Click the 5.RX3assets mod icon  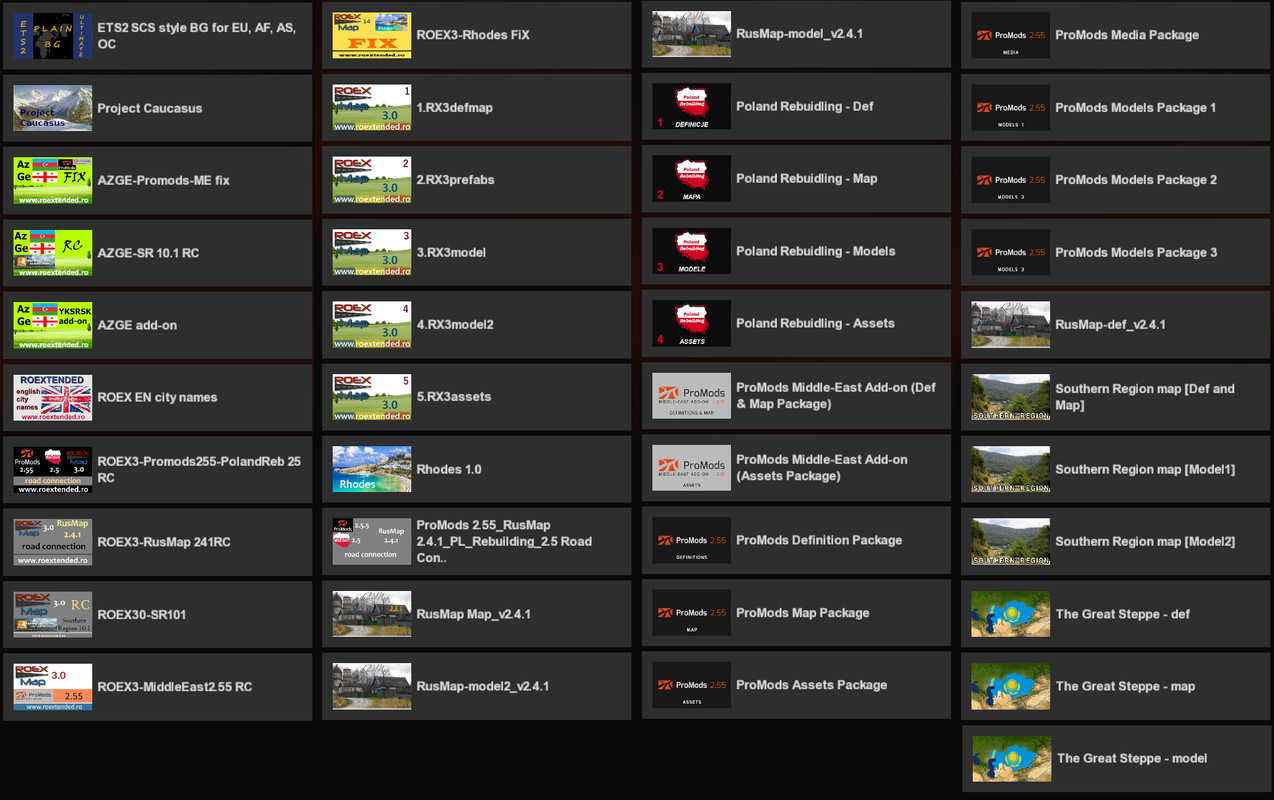[x=372, y=397]
